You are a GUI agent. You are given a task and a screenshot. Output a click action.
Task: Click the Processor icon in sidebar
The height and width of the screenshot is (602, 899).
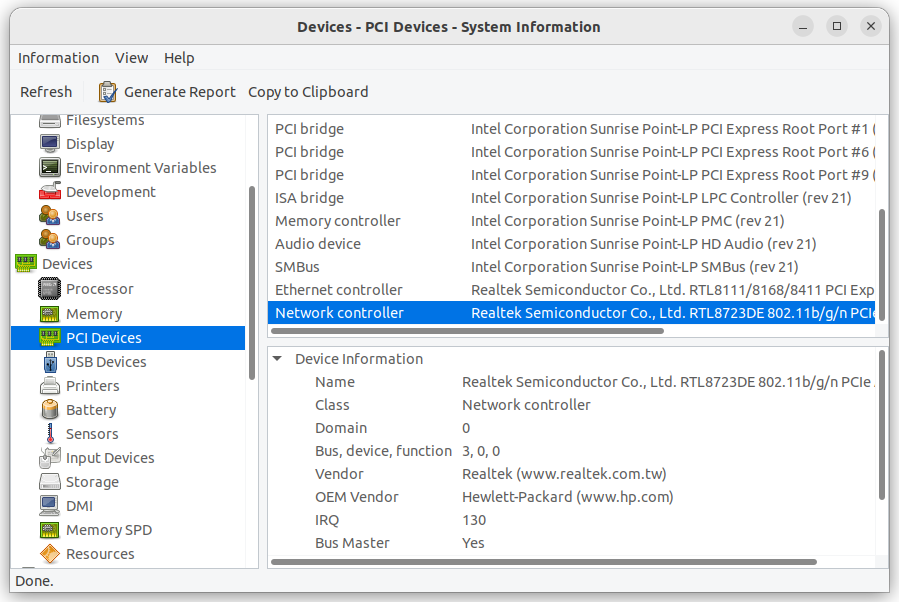[50, 289]
